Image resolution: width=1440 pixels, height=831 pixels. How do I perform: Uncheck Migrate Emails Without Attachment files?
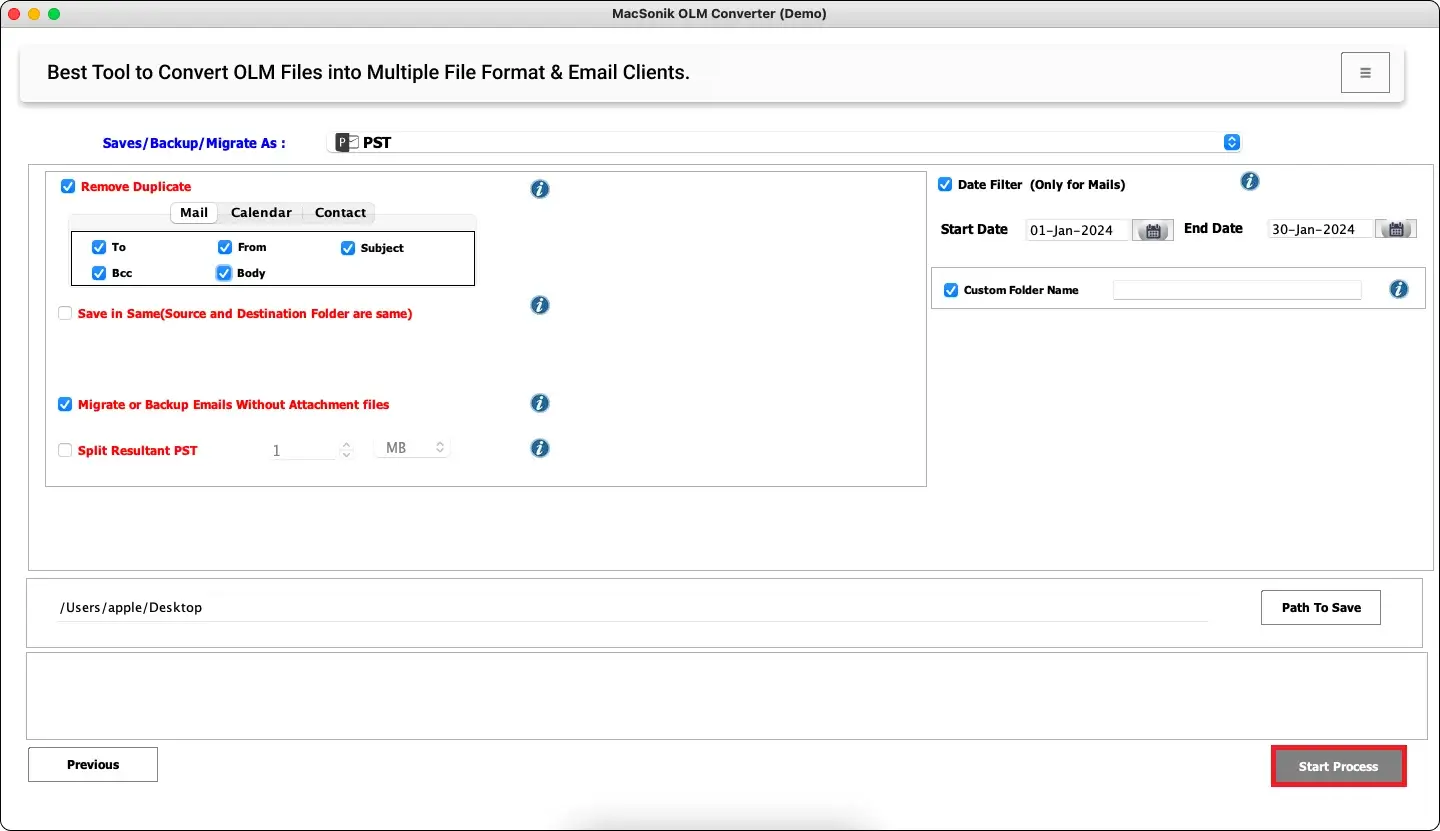click(65, 405)
